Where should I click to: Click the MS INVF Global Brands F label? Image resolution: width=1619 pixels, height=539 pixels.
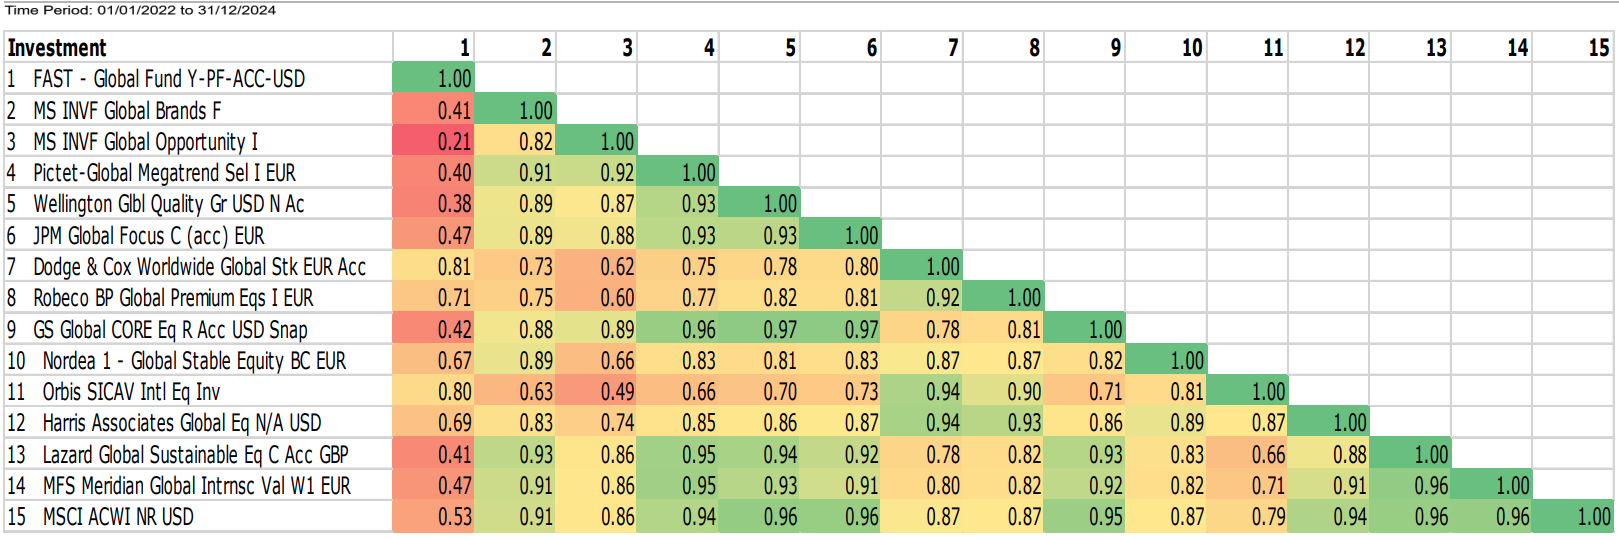(127, 111)
